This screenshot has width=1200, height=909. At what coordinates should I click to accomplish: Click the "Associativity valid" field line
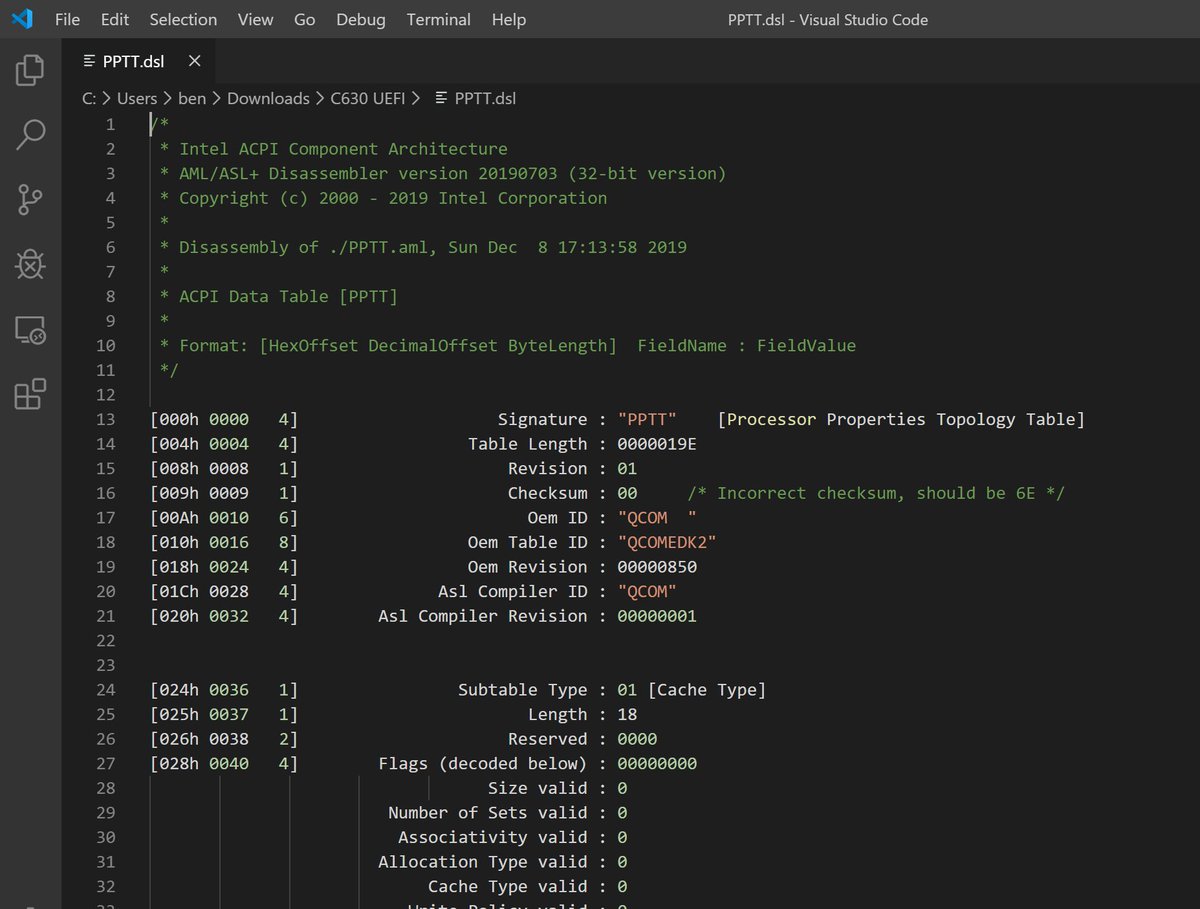click(x=513, y=837)
